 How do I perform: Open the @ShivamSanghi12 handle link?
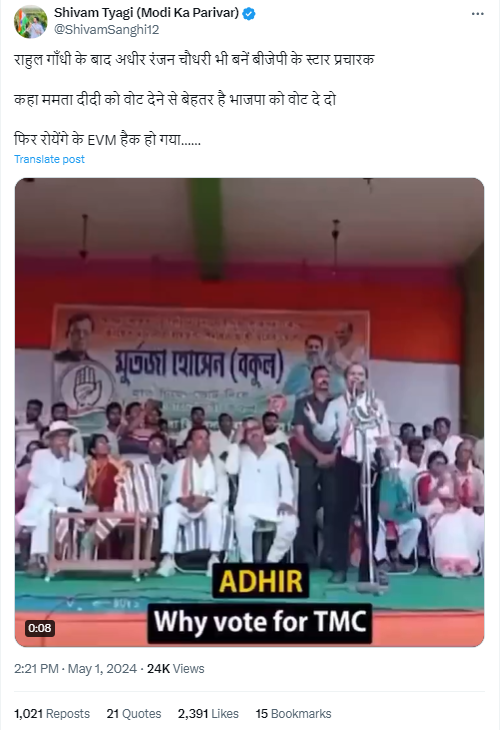107,30
